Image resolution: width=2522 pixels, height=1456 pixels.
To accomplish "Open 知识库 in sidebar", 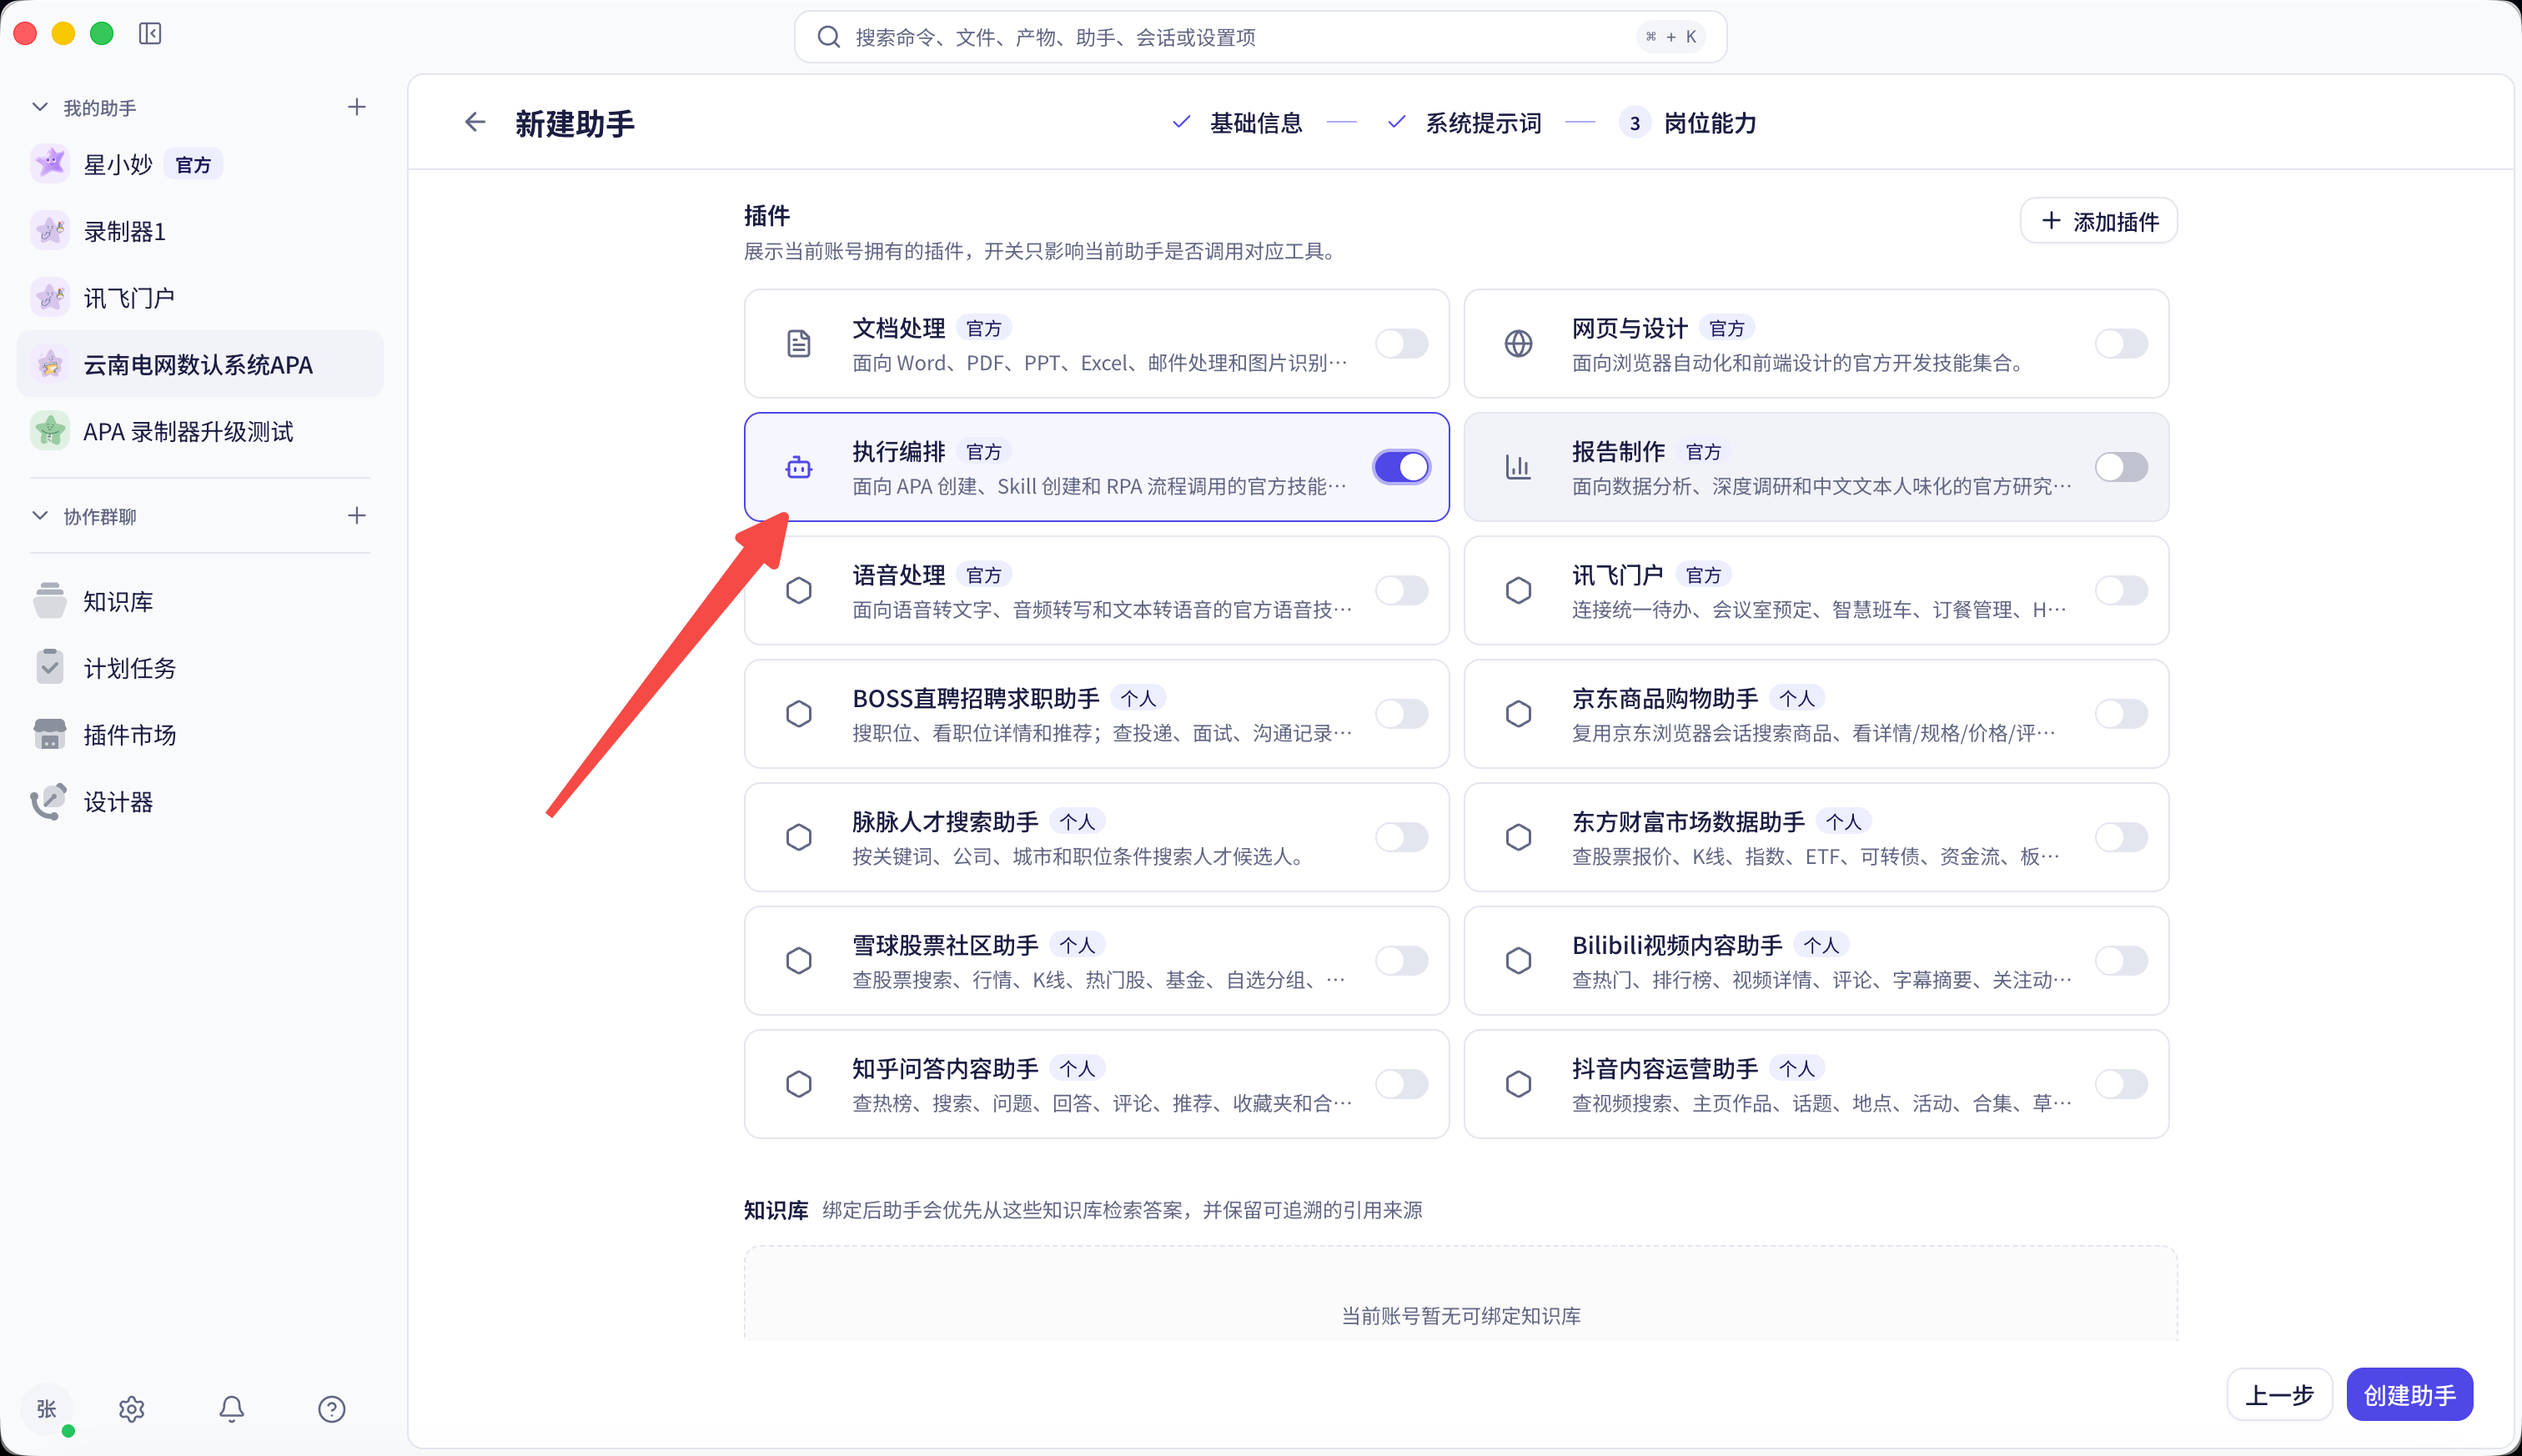I will click(x=200, y=601).
